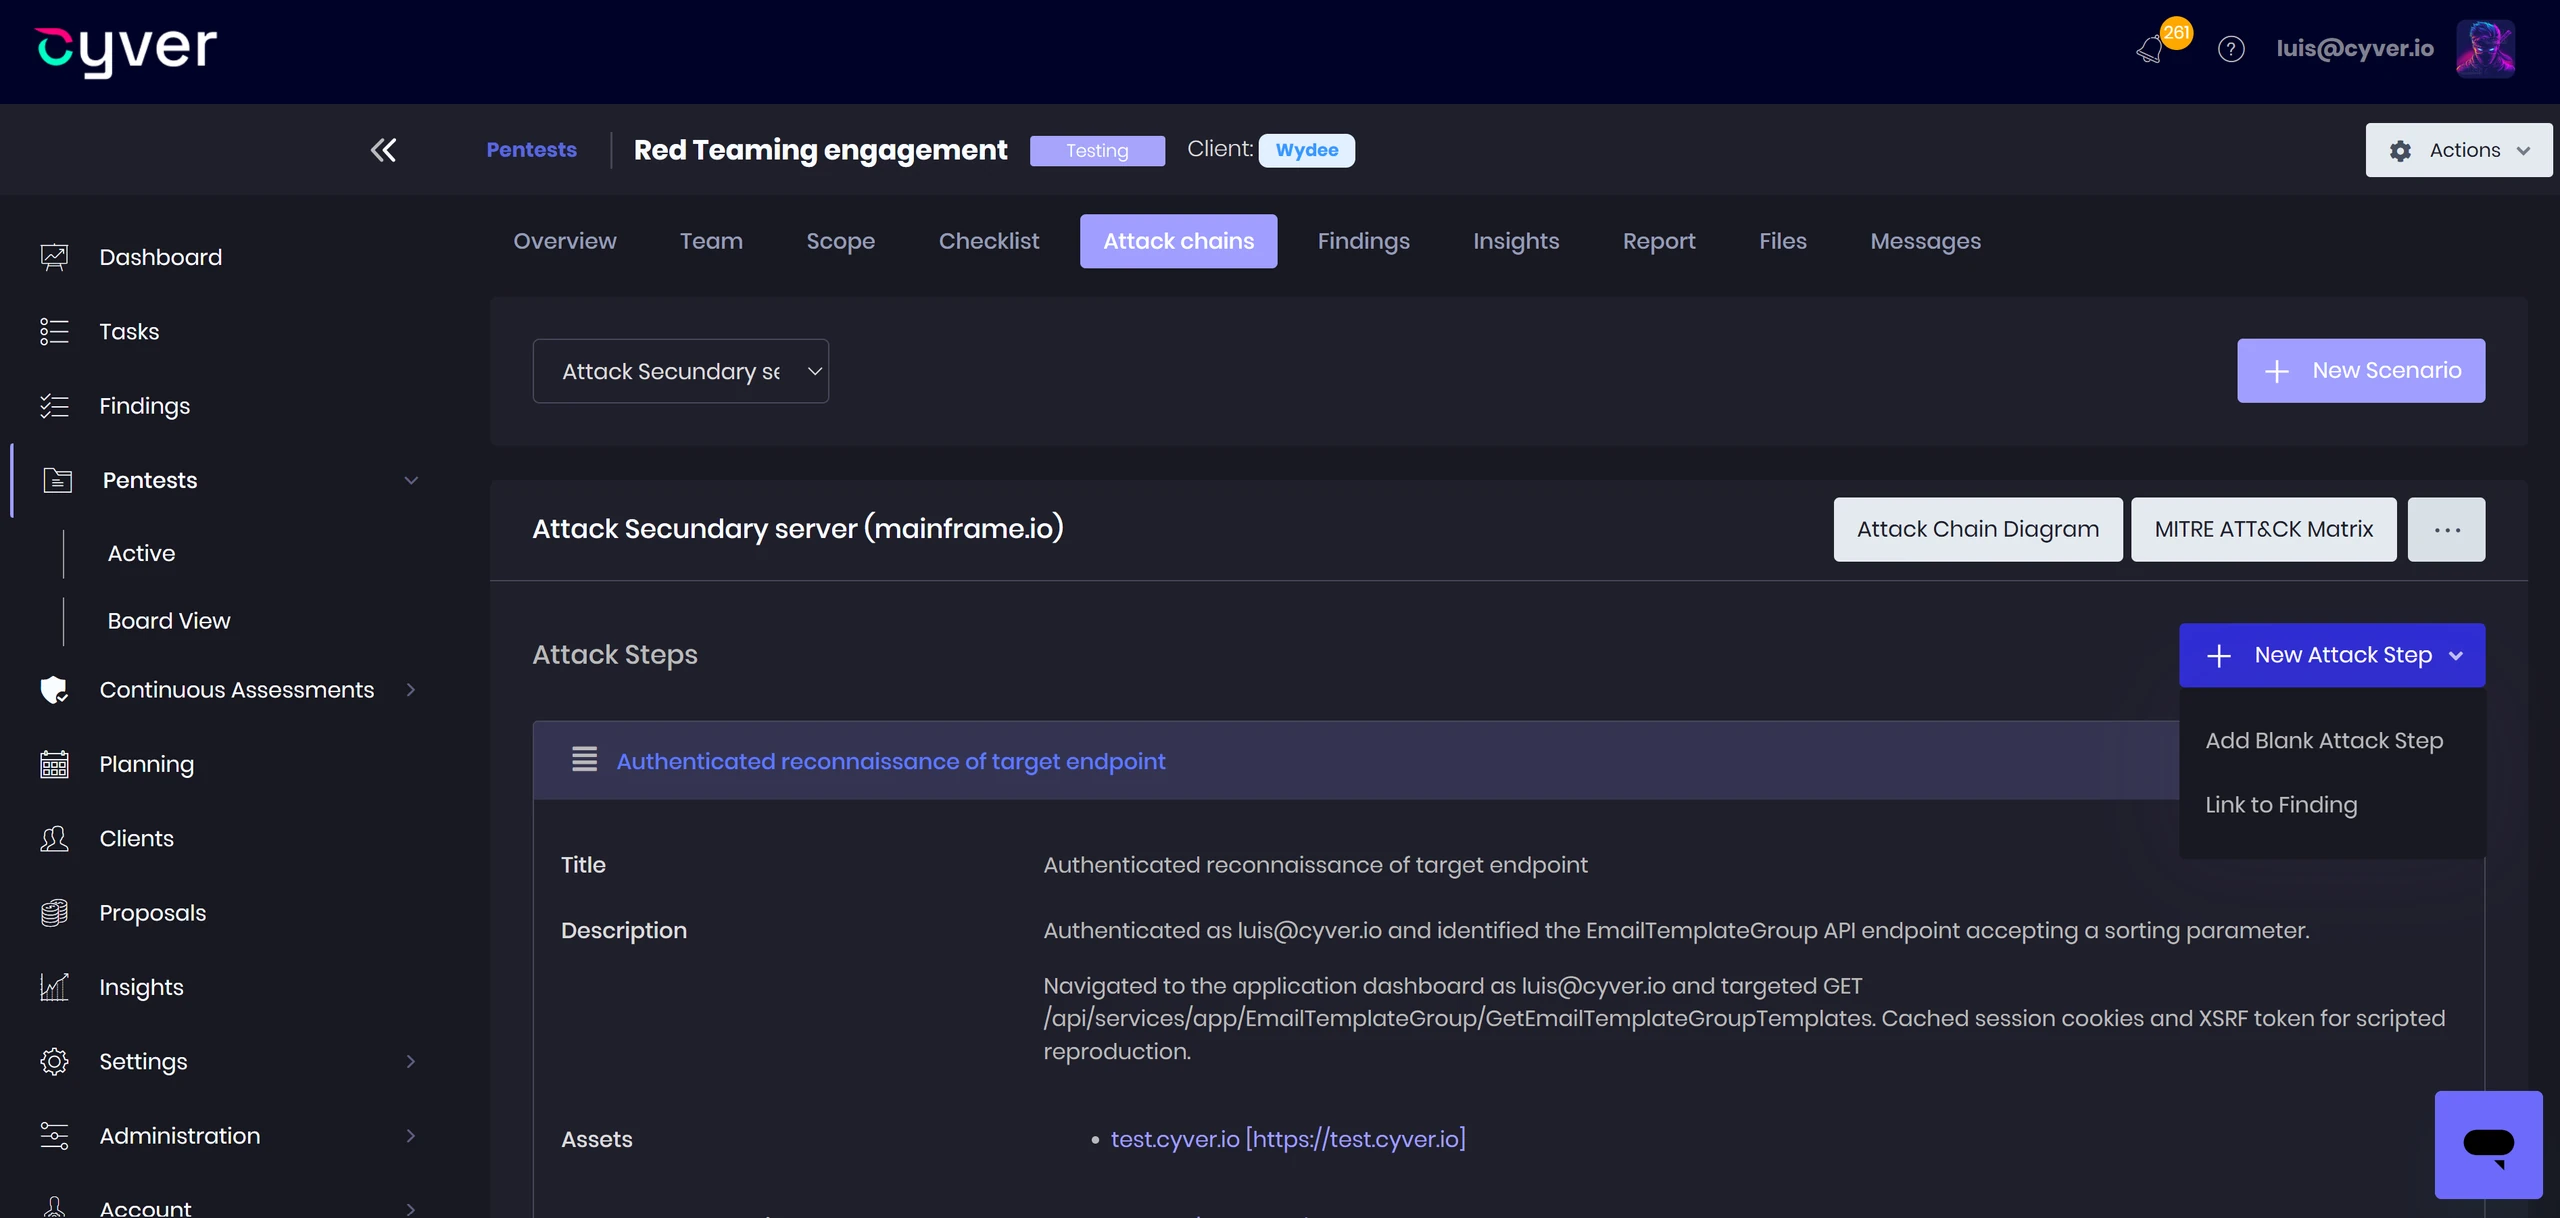
Task: Switch to the Checklist tab
Action: tap(989, 241)
